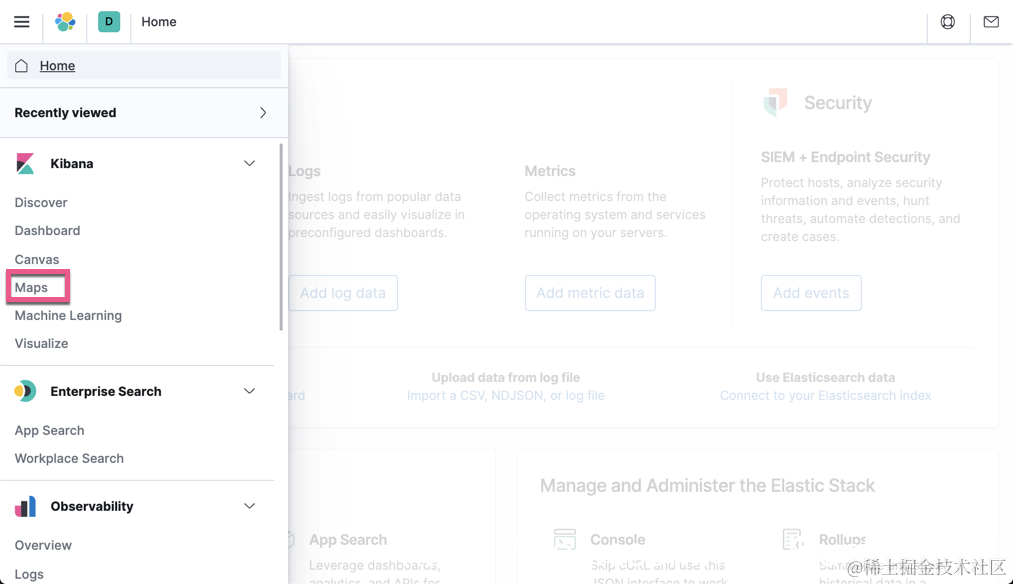Click Connect to your Elasticsearch index
The width and height of the screenshot is (1013, 584).
click(826, 395)
